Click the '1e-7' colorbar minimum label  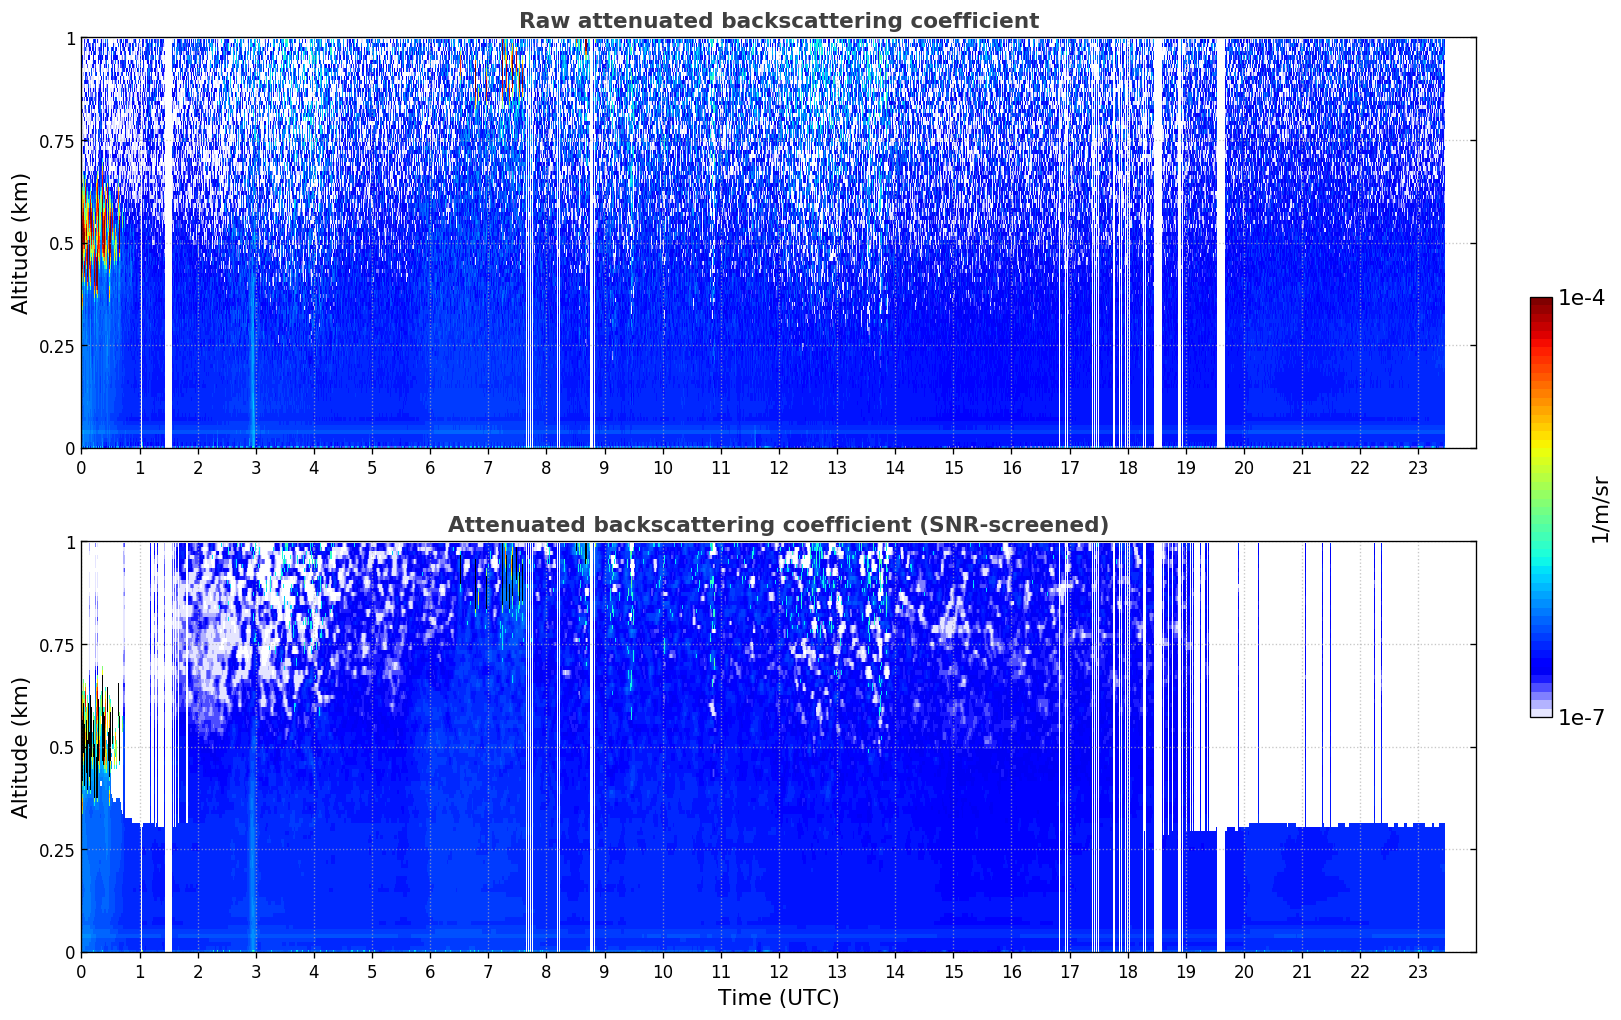pyautogui.click(x=1582, y=718)
